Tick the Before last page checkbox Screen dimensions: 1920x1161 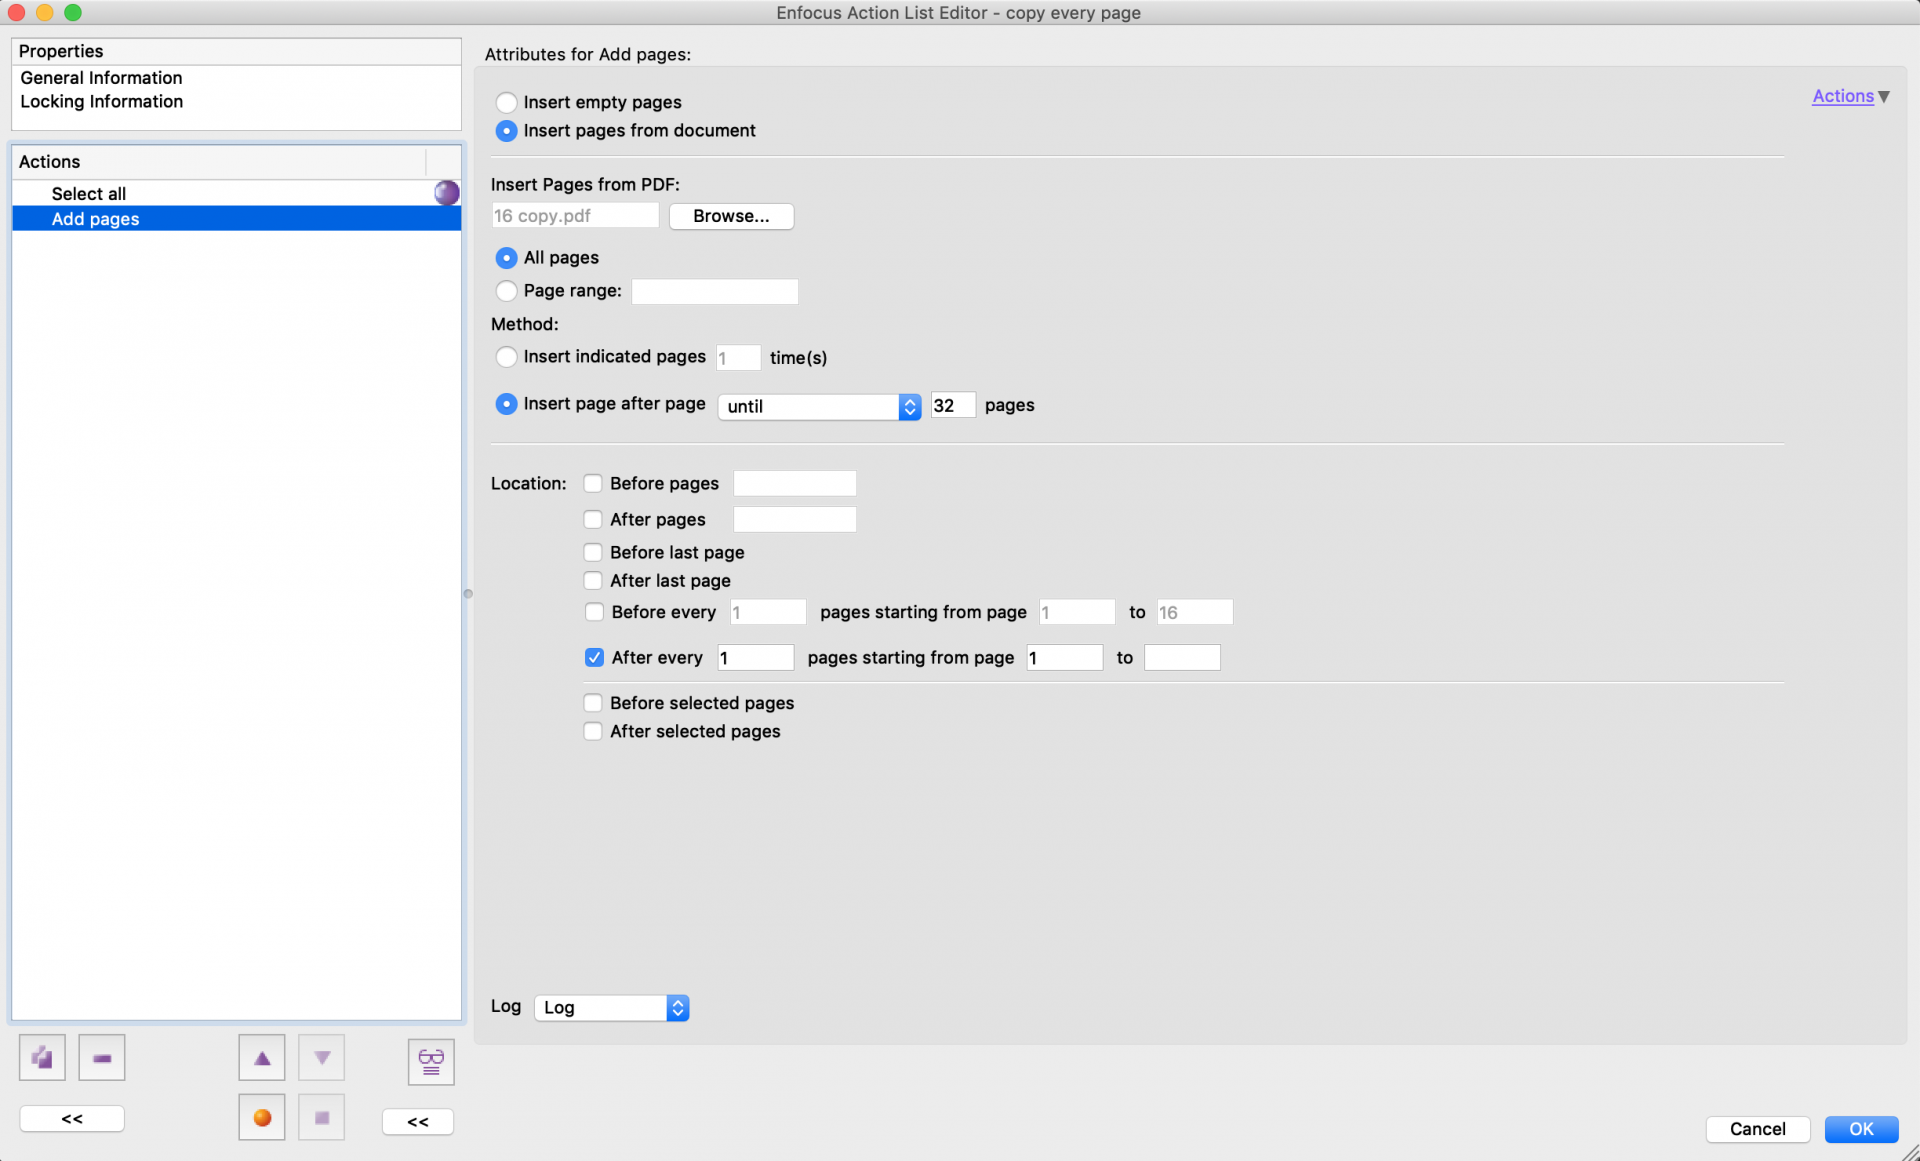[593, 553]
